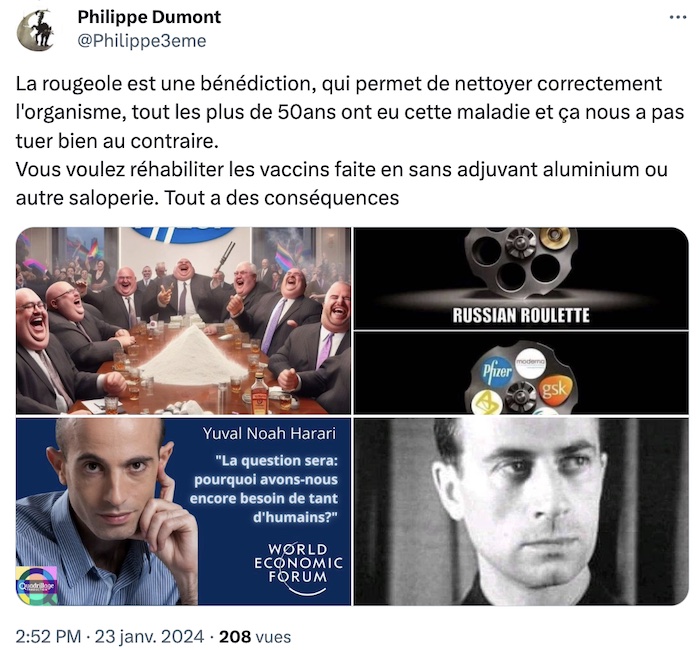Click the World Economic Forum logo
The width and height of the screenshot is (700, 650).
(x=298, y=567)
